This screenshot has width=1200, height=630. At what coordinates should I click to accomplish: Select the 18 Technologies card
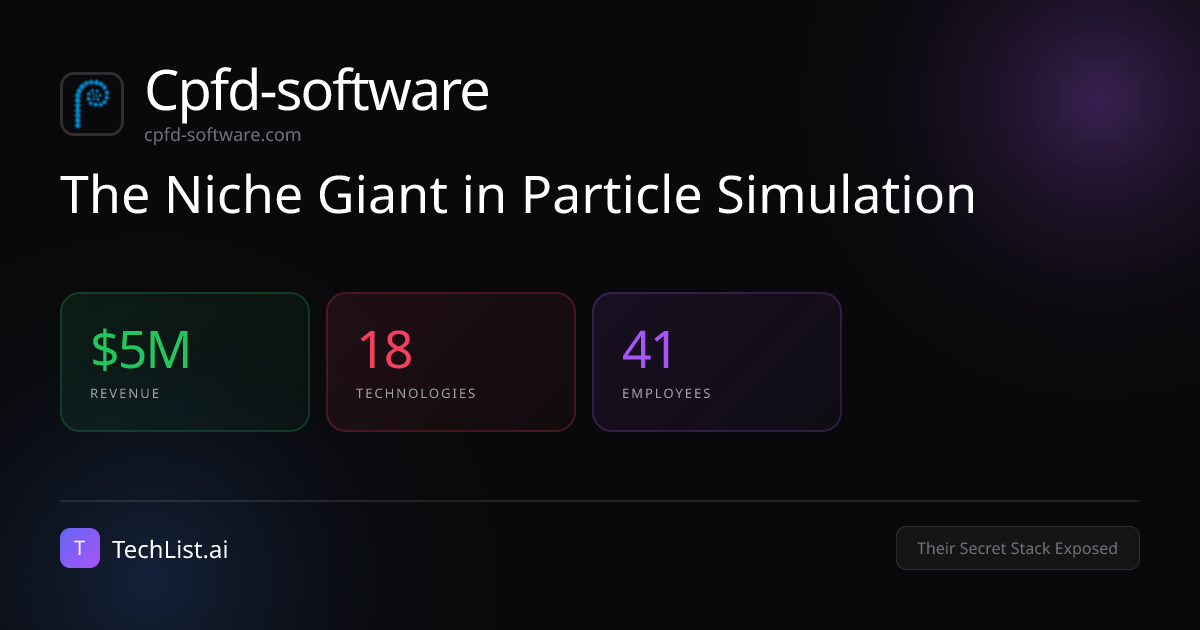point(451,362)
